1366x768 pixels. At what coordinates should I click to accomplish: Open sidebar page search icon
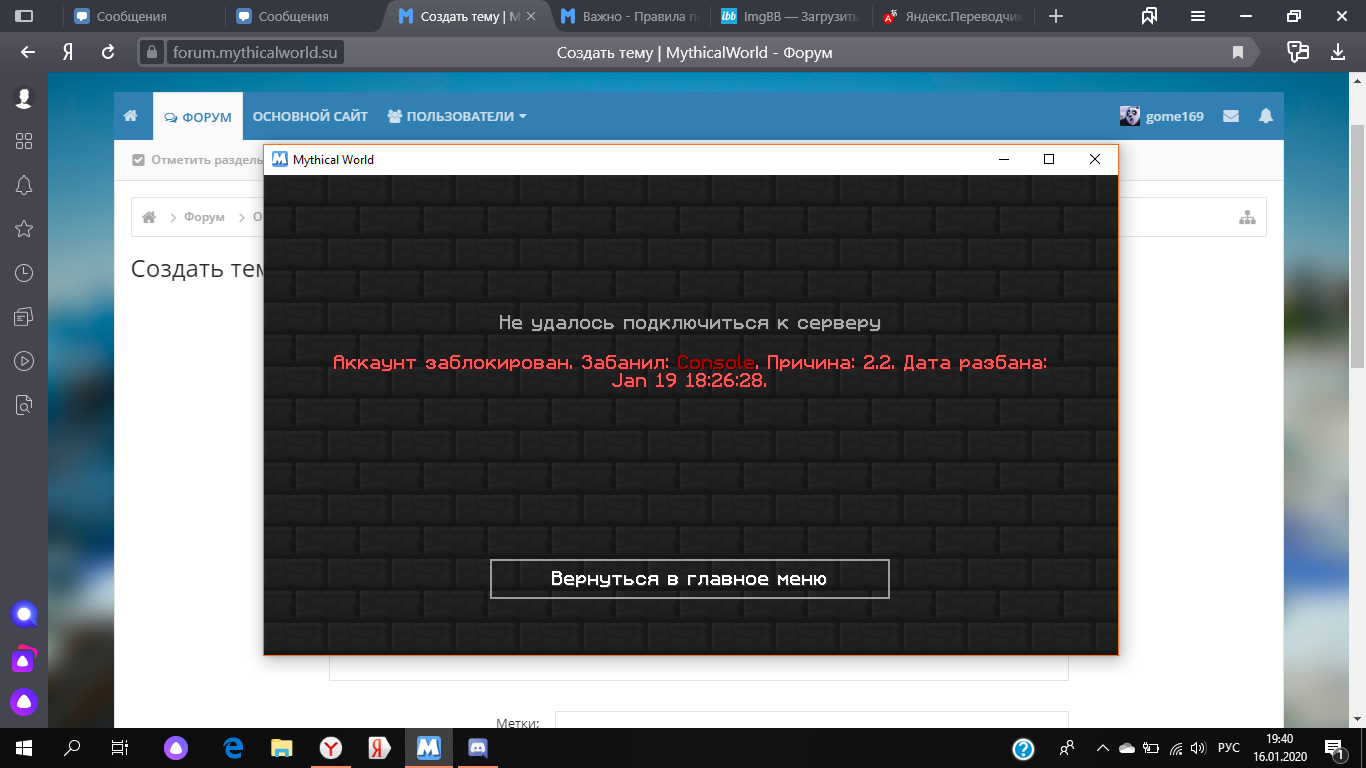coord(24,405)
